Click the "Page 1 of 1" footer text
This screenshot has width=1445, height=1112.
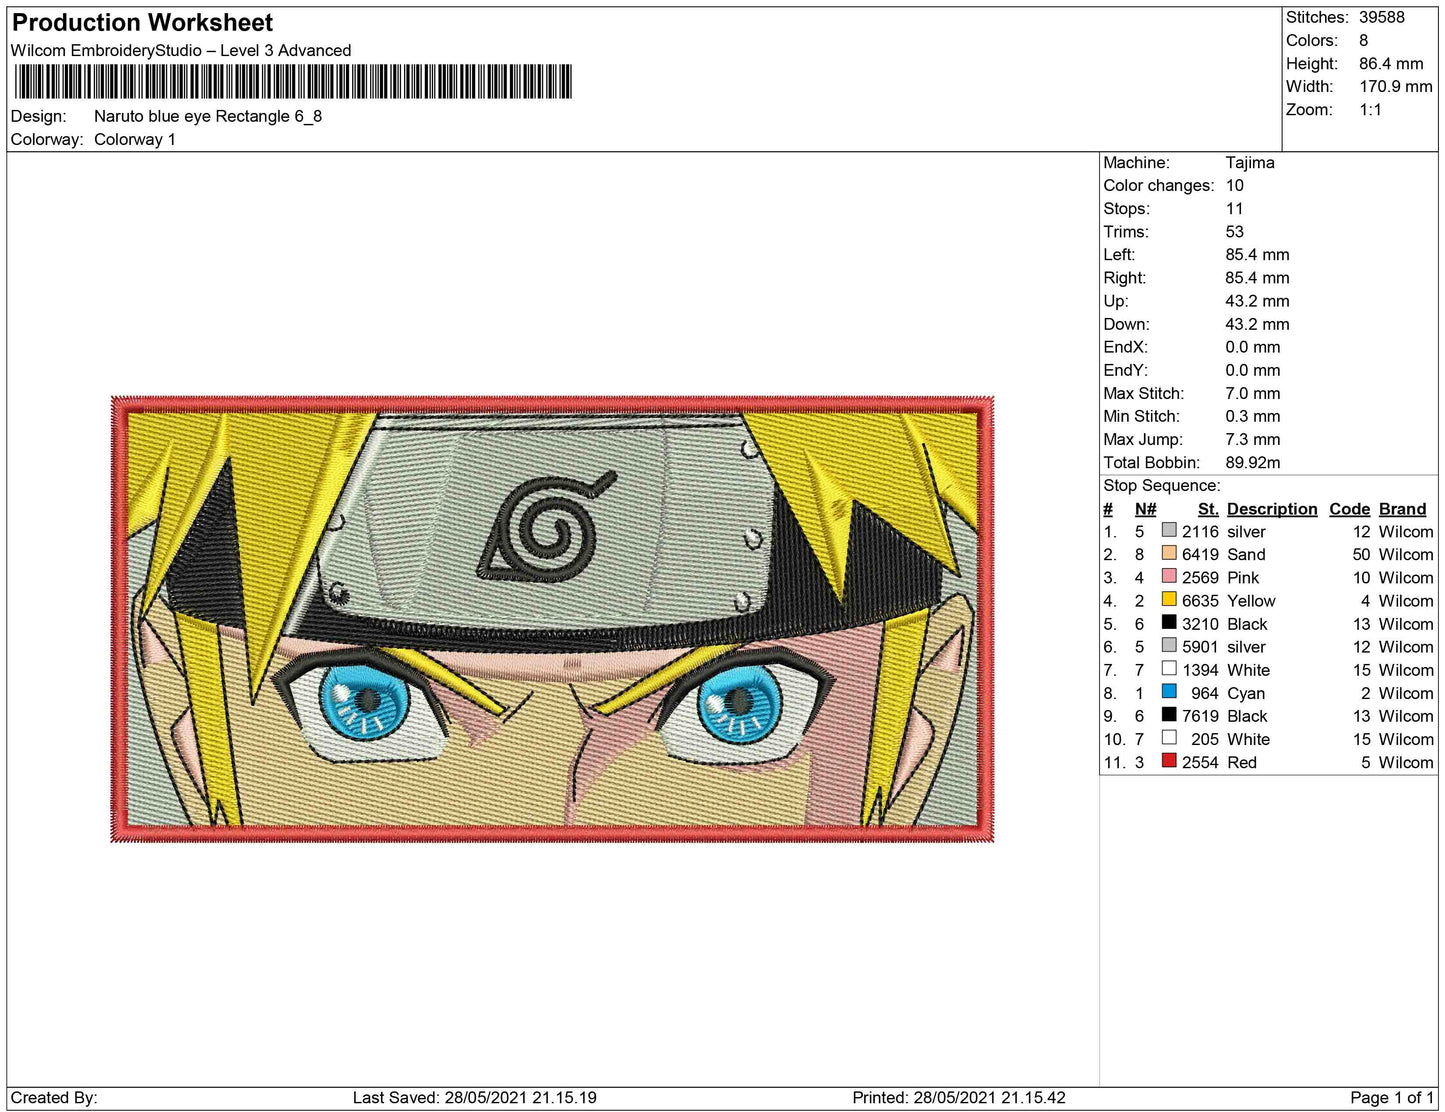[x=1392, y=1097]
